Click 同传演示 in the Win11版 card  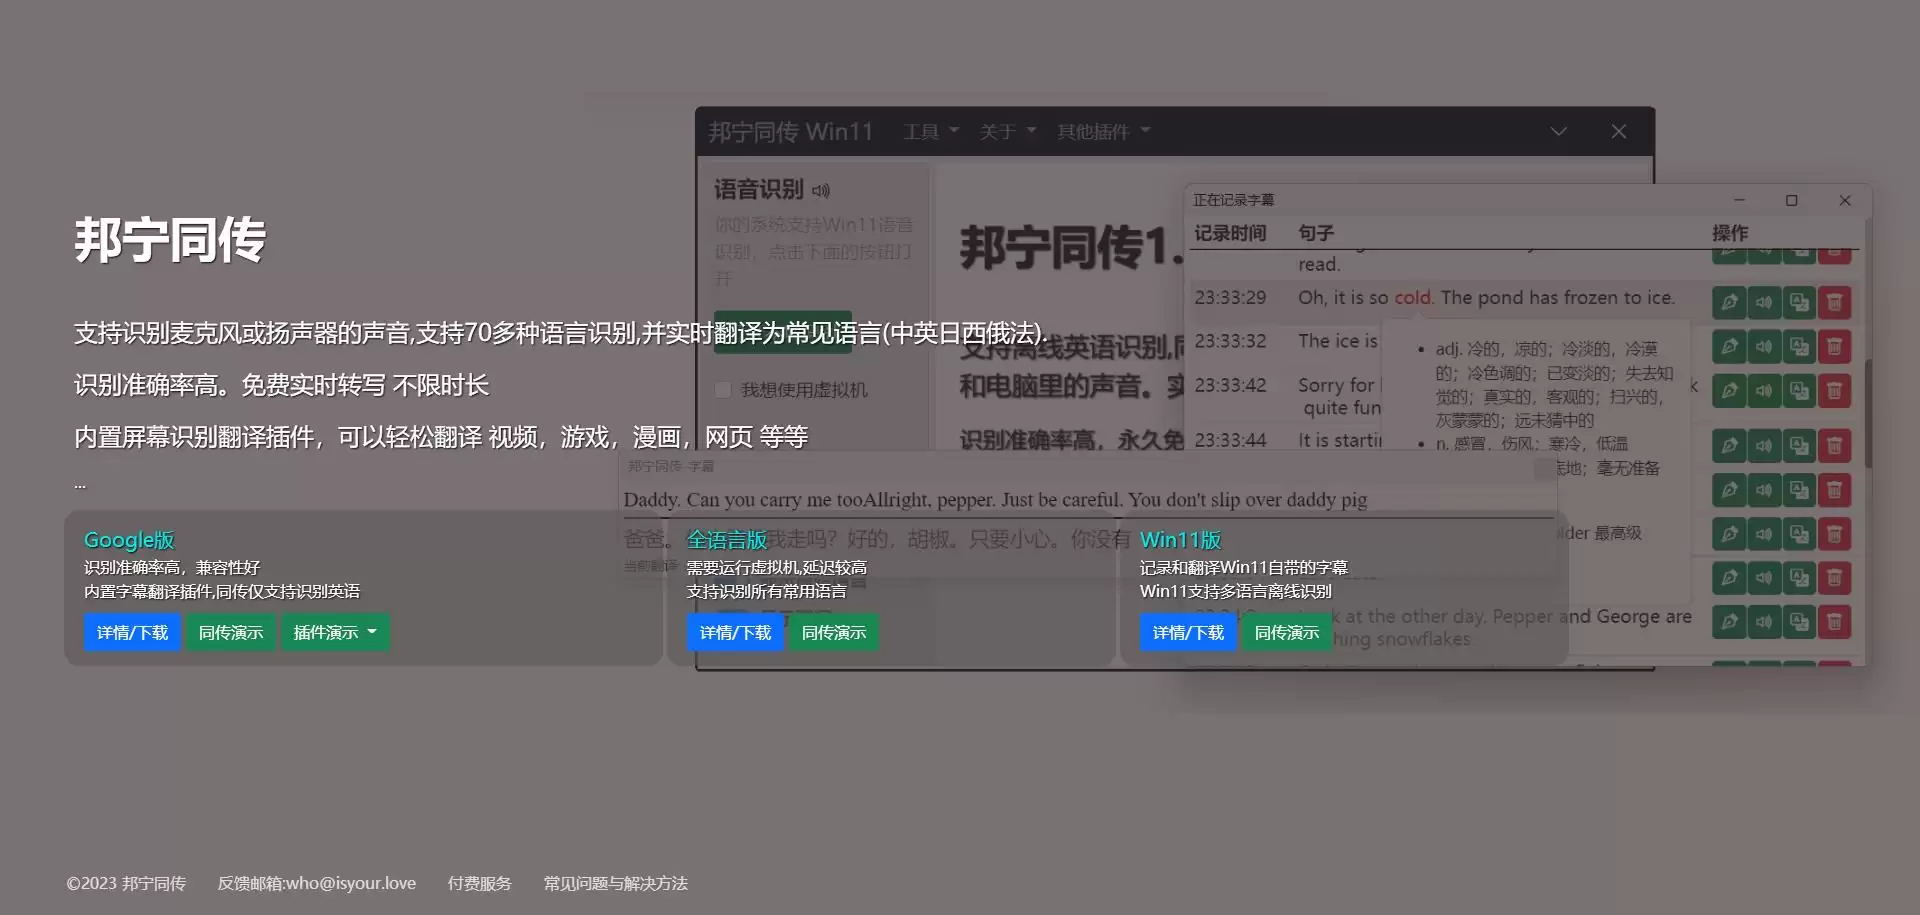click(x=1287, y=632)
